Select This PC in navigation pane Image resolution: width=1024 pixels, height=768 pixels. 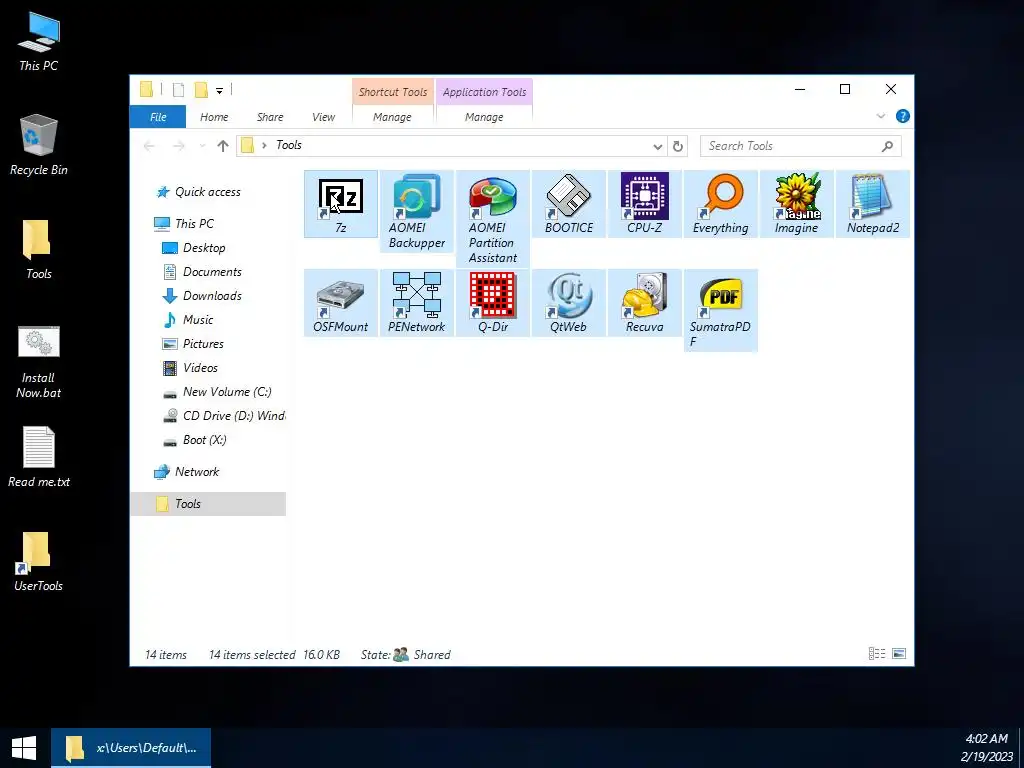pos(195,224)
